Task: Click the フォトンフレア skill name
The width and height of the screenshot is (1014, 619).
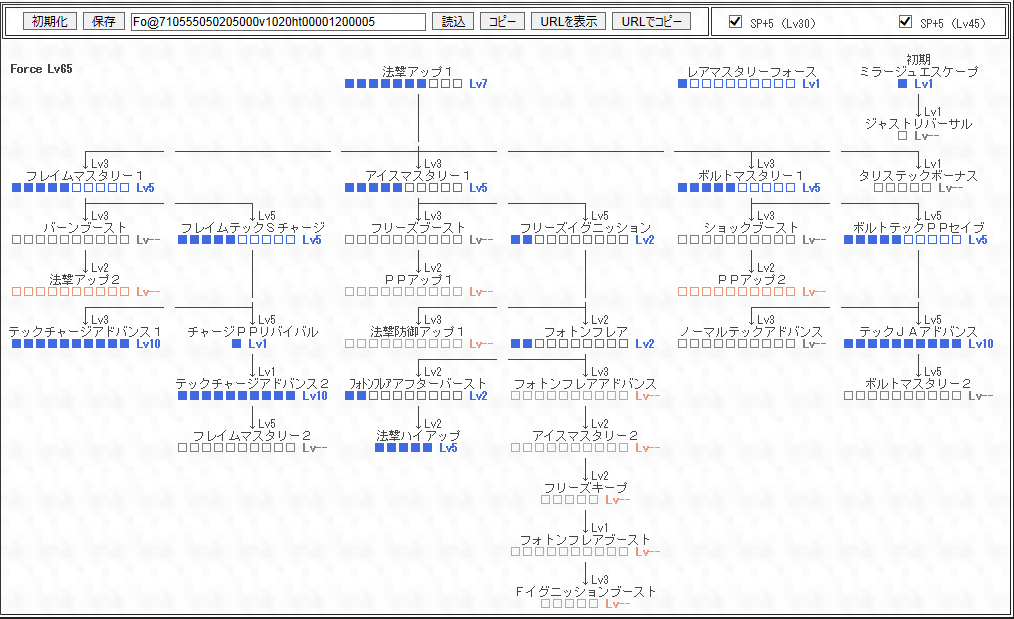Action: click(x=585, y=331)
